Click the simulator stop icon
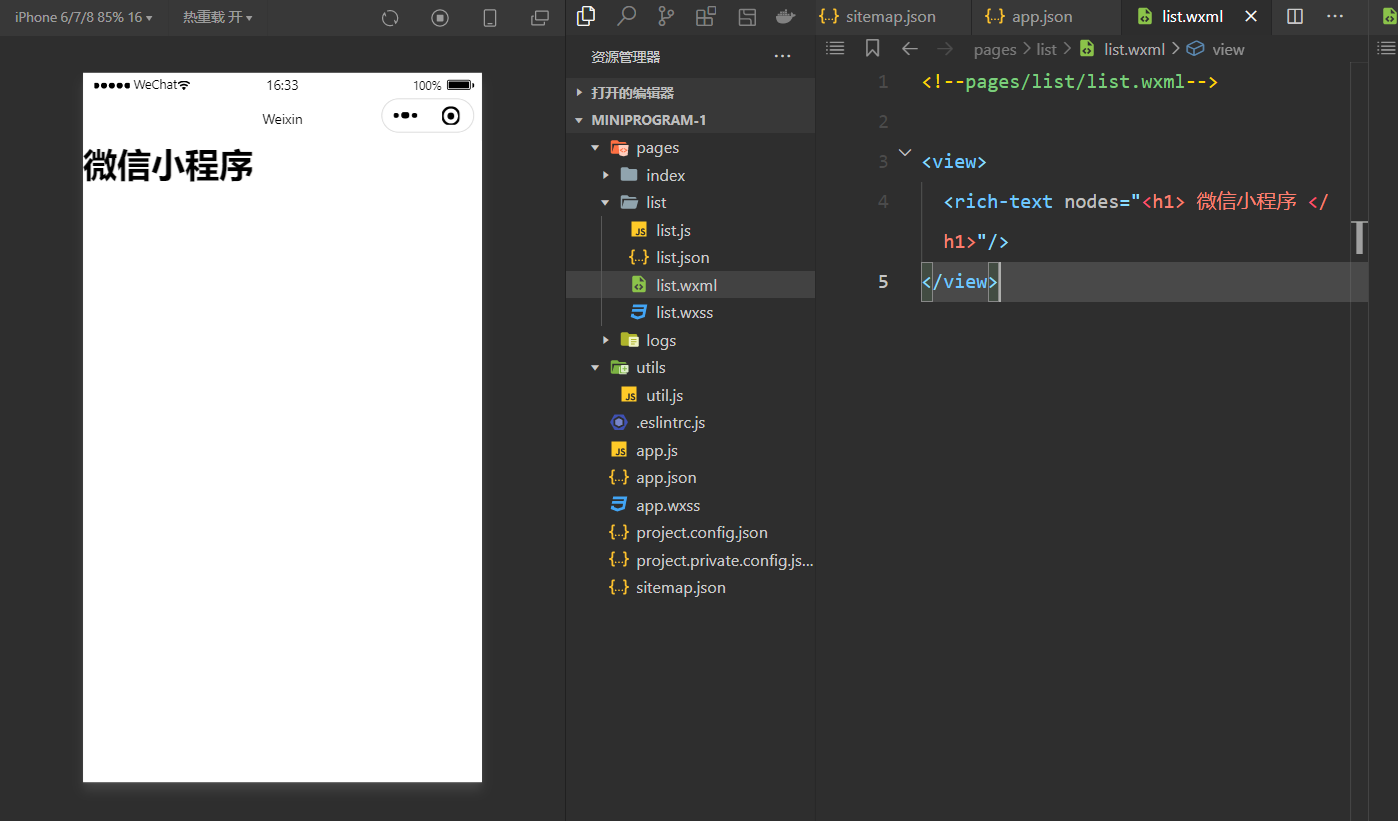1398x821 pixels. click(x=440, y=18)
